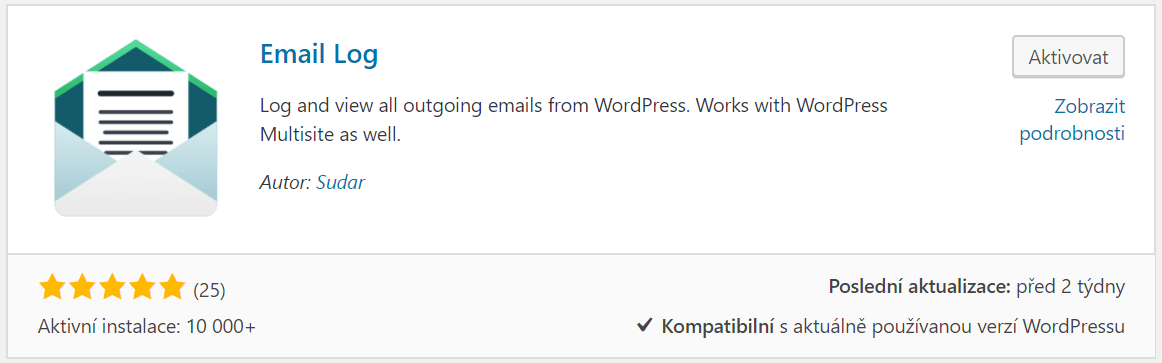This screenshot has width=1162, height=363.
Task: Click the compatibility checkmark icon
Action: [645, 325]
